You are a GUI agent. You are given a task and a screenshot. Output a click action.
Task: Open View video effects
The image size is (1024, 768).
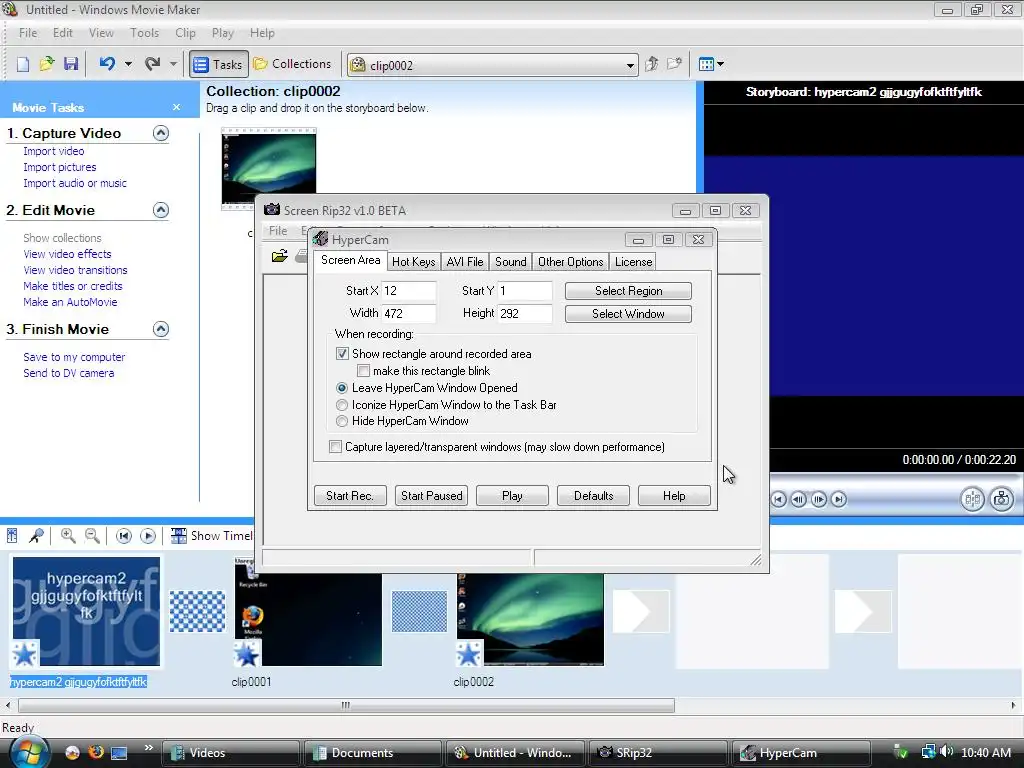(x=67, y=254)
